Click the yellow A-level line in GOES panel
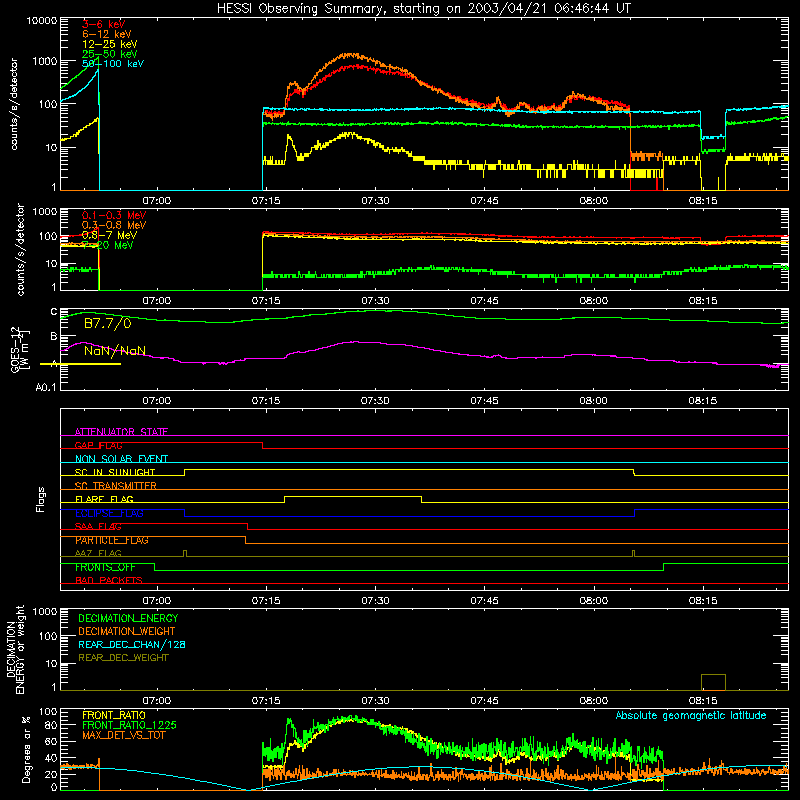The width and height of the screenshot is (800, 800). (81, 364)
